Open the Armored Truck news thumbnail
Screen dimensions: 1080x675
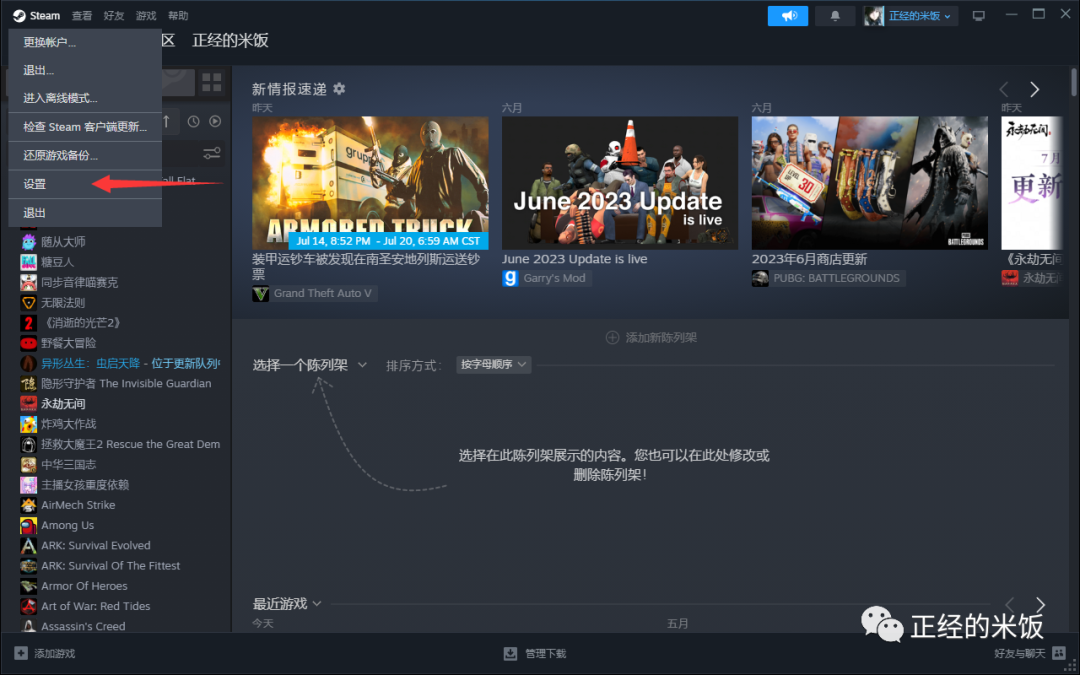click(x=370, y=183)
